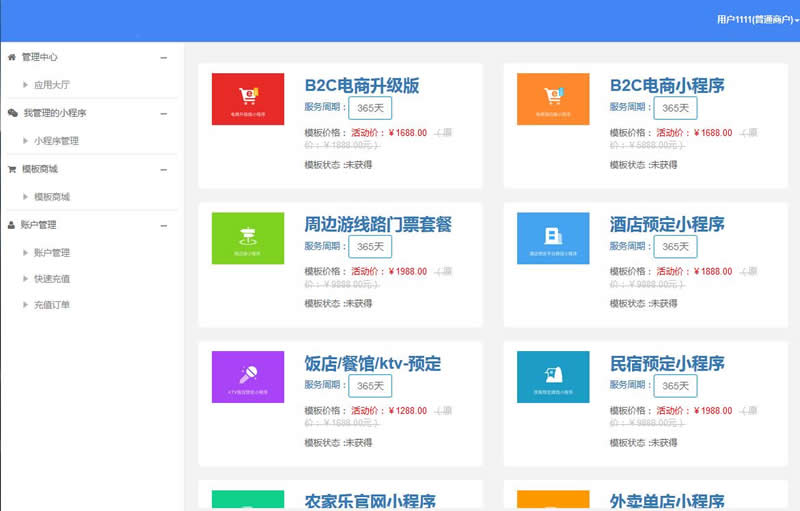Open the 民宿预定小程序 title
800x511 pixels.
667,364
